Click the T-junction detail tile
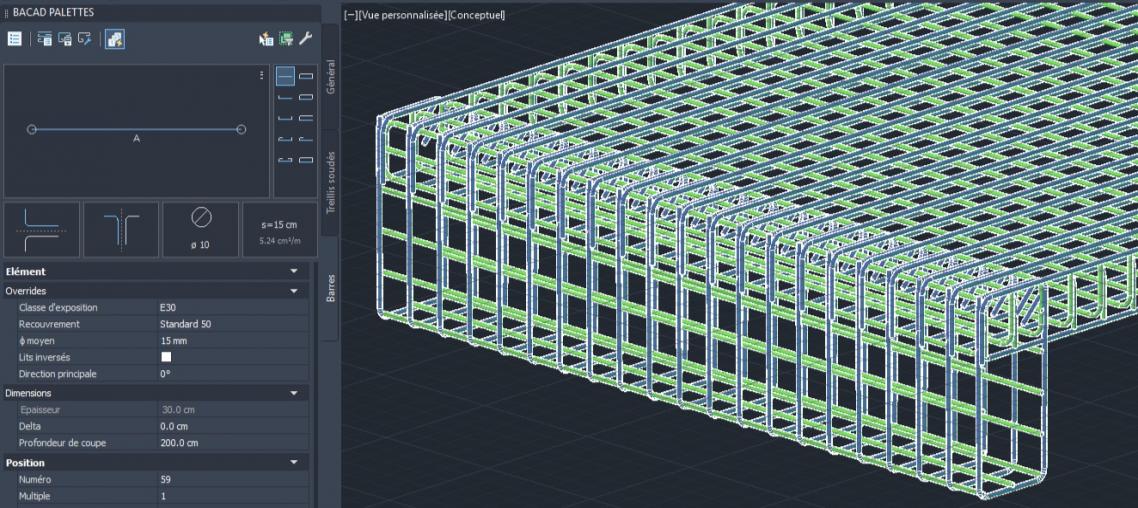 121,229
